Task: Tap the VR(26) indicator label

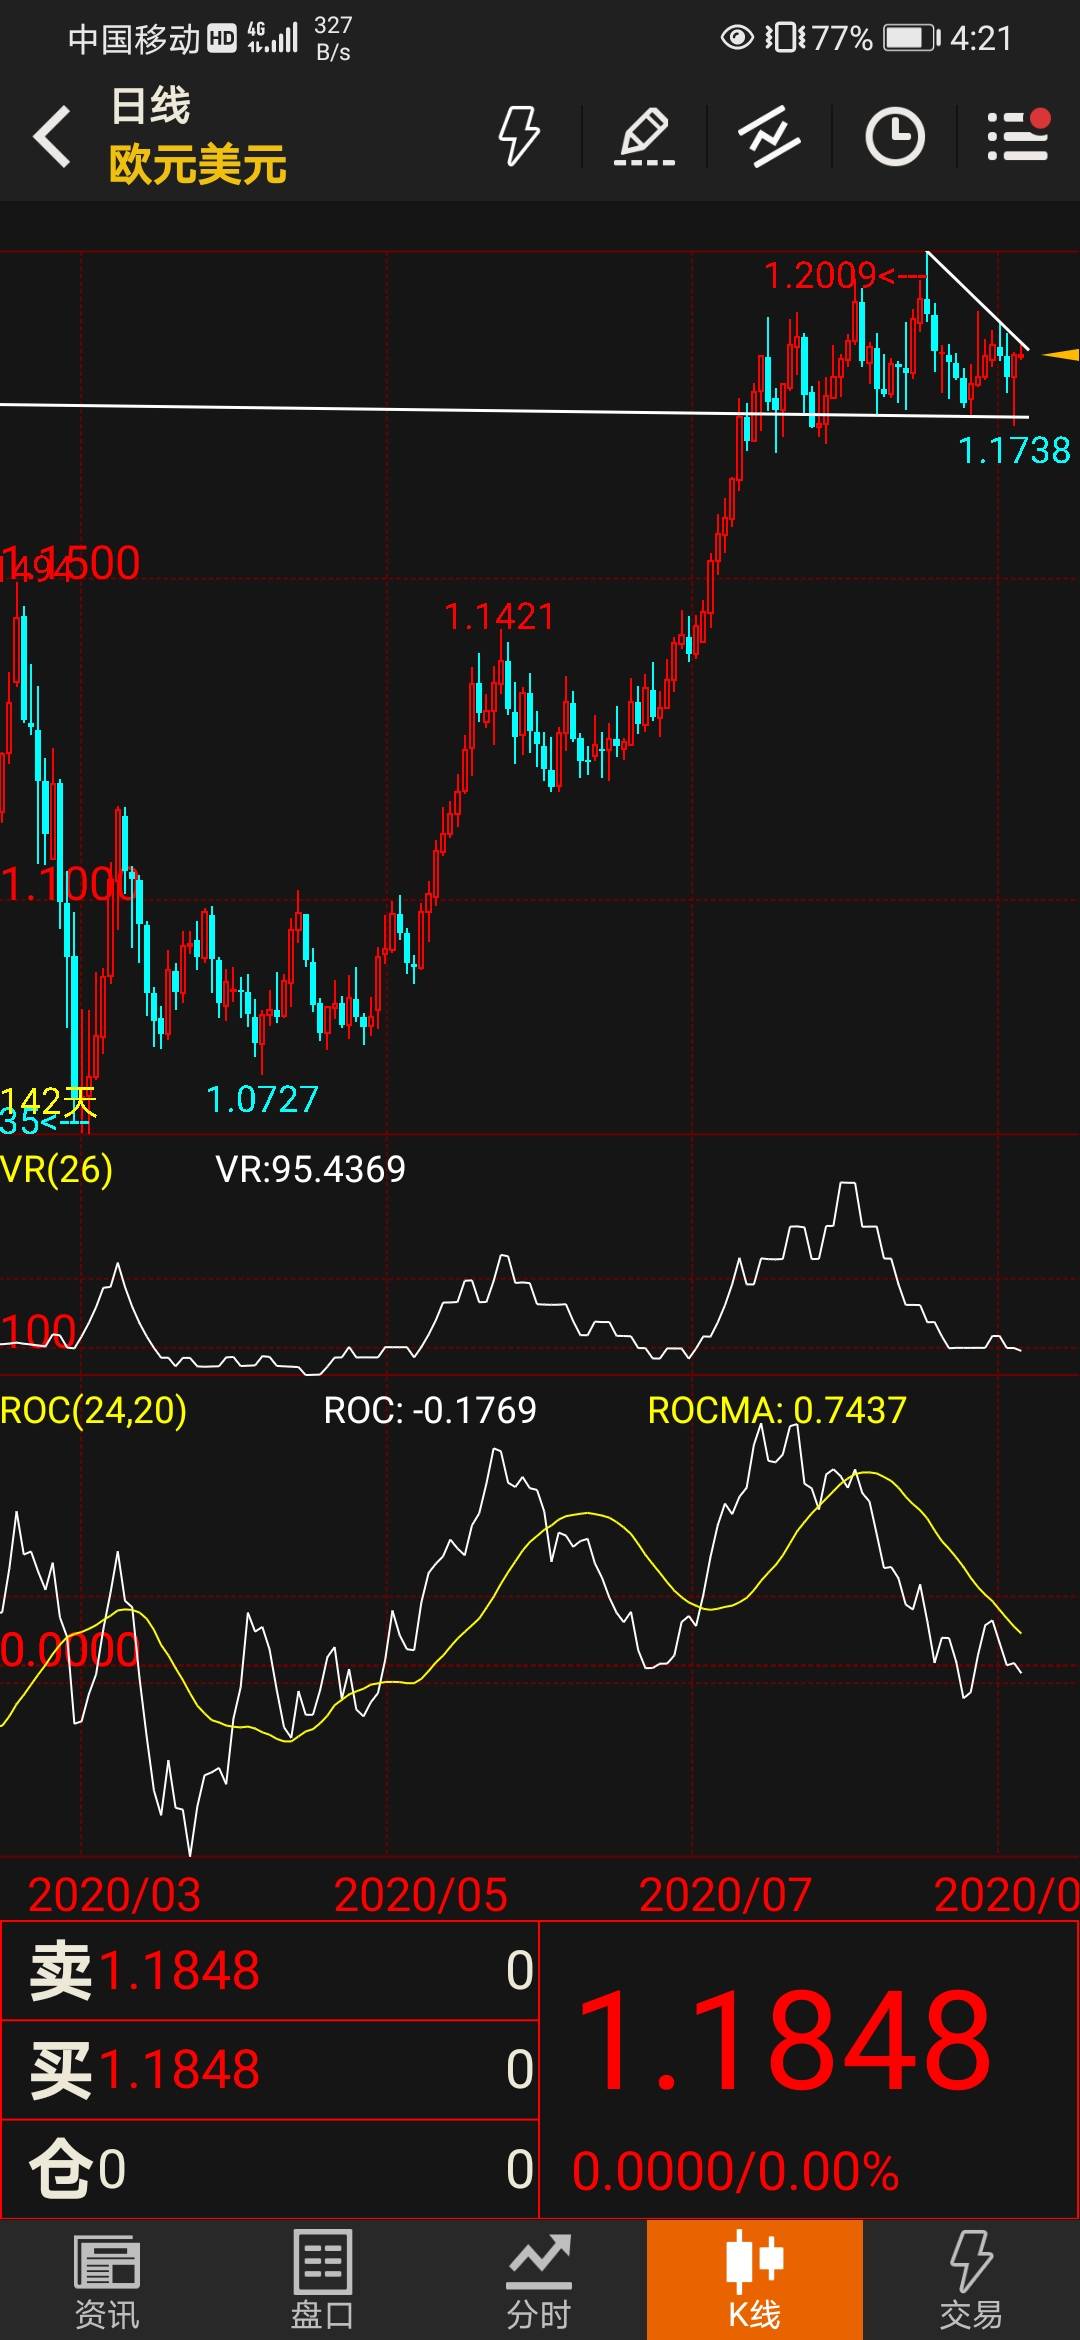Action: point(57,1168)
